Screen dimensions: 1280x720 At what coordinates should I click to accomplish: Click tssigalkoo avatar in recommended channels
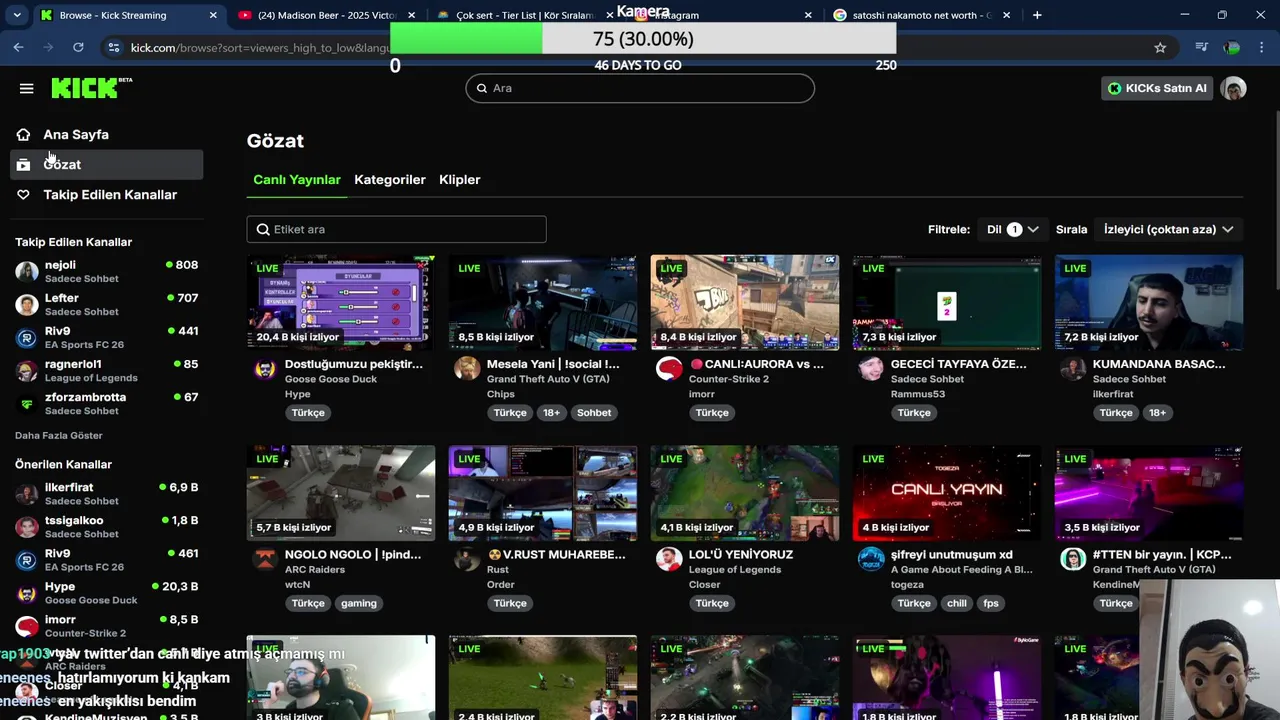(27, 526)
